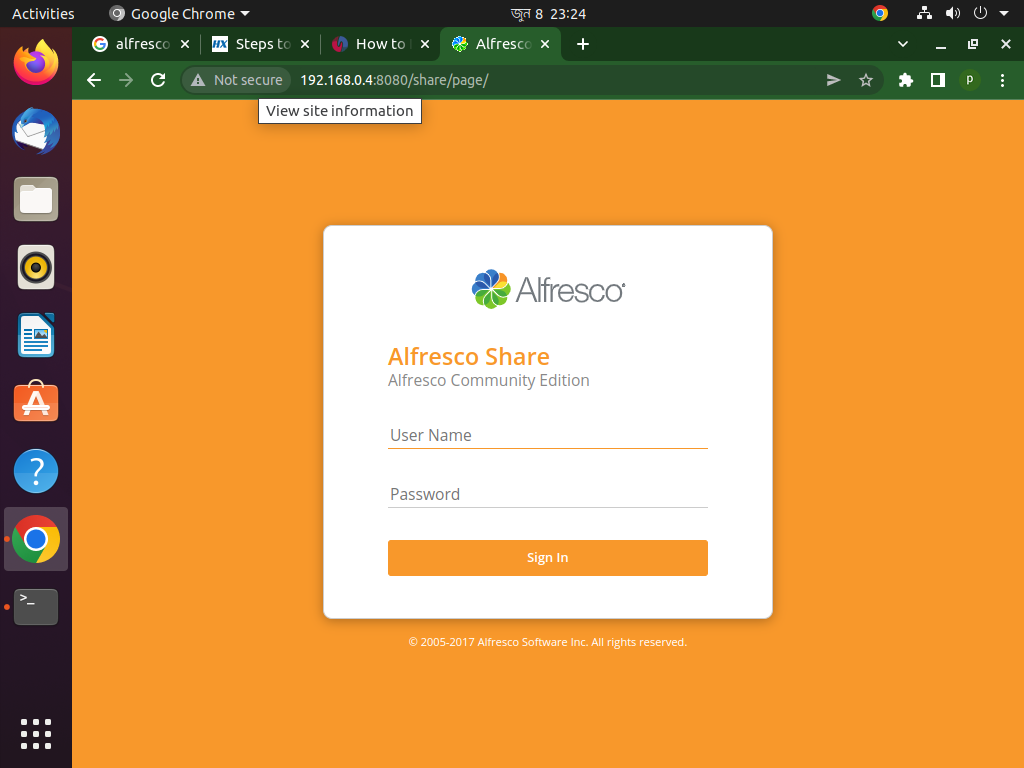Click the Not secure warning chip
The width and height of the screenshot is (1024, 768).
click(236, 80)
